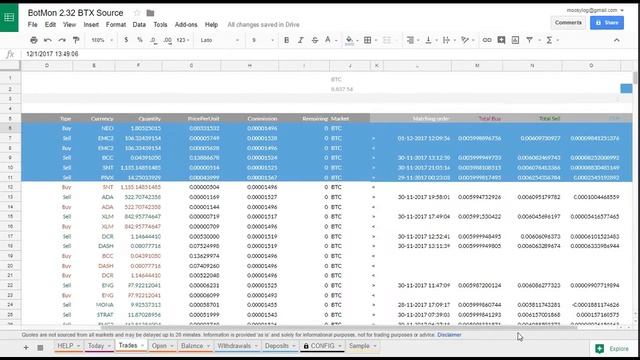Click the formula bar input
Screen dimensions: 640x360
pos(327,54)
